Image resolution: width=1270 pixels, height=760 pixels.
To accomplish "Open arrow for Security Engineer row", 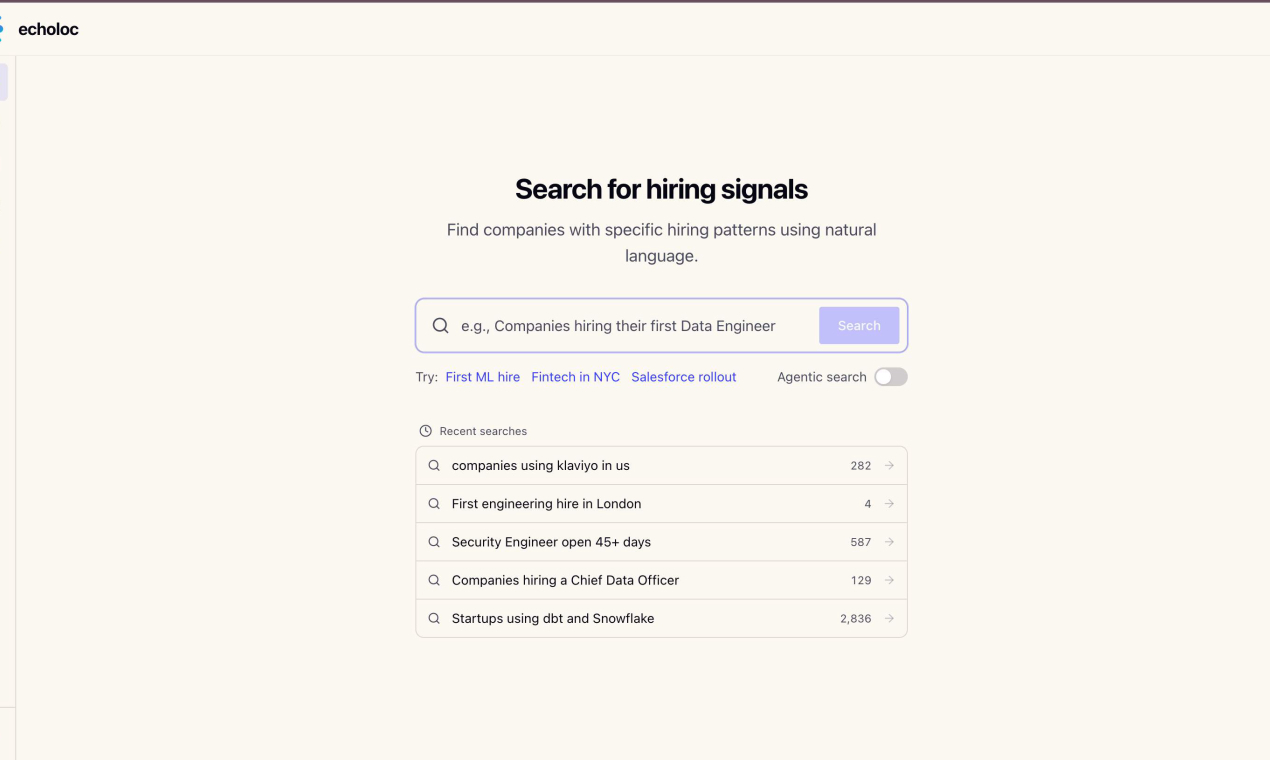I will click(889, 542).
